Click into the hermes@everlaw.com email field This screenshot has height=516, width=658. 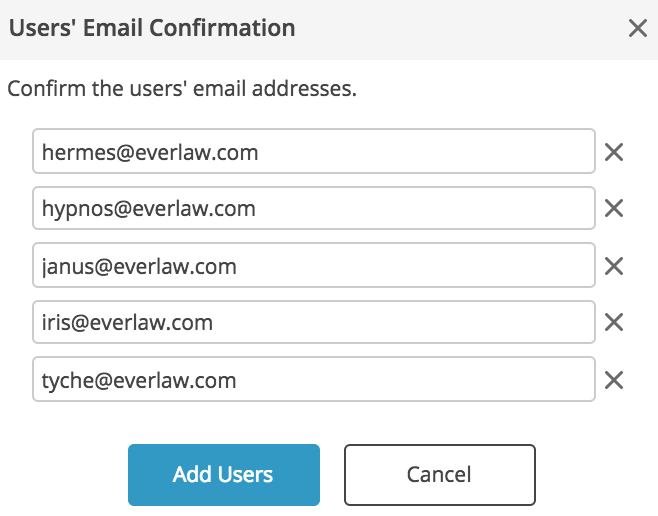click(x=314, y=151)
